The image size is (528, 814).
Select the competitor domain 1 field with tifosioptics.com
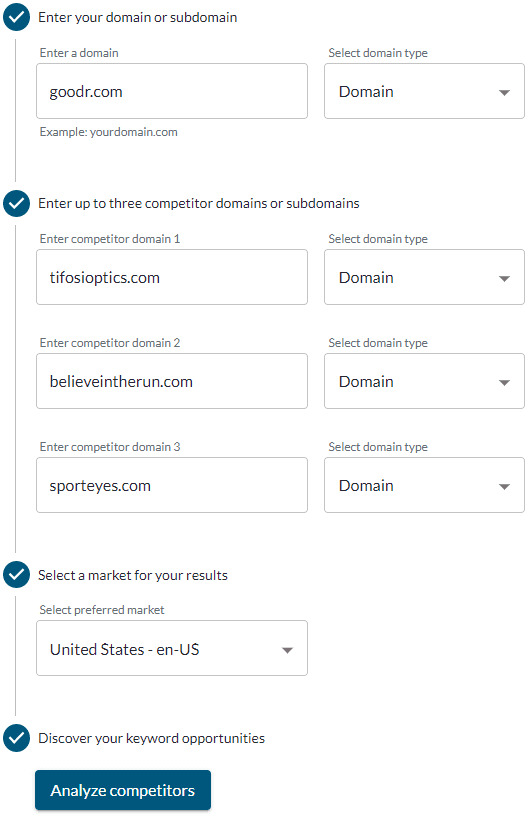pyautogui.click(x=172, y=277)
